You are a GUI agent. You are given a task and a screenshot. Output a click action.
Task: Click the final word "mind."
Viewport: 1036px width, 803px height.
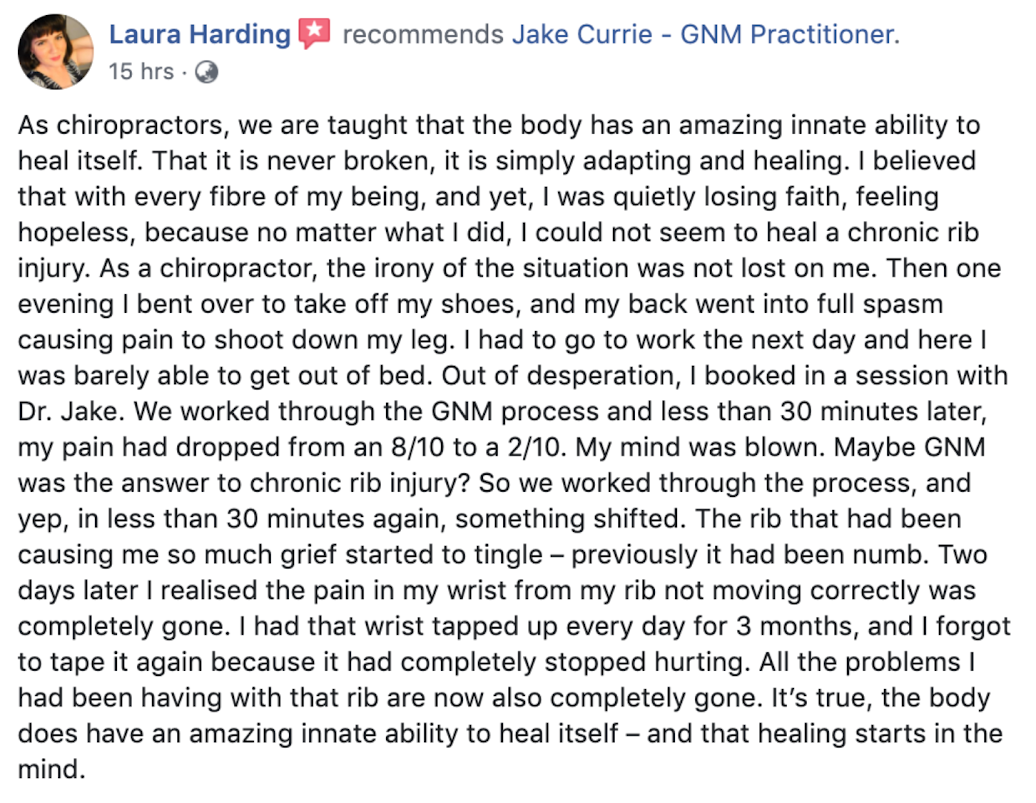pos(52,769)
